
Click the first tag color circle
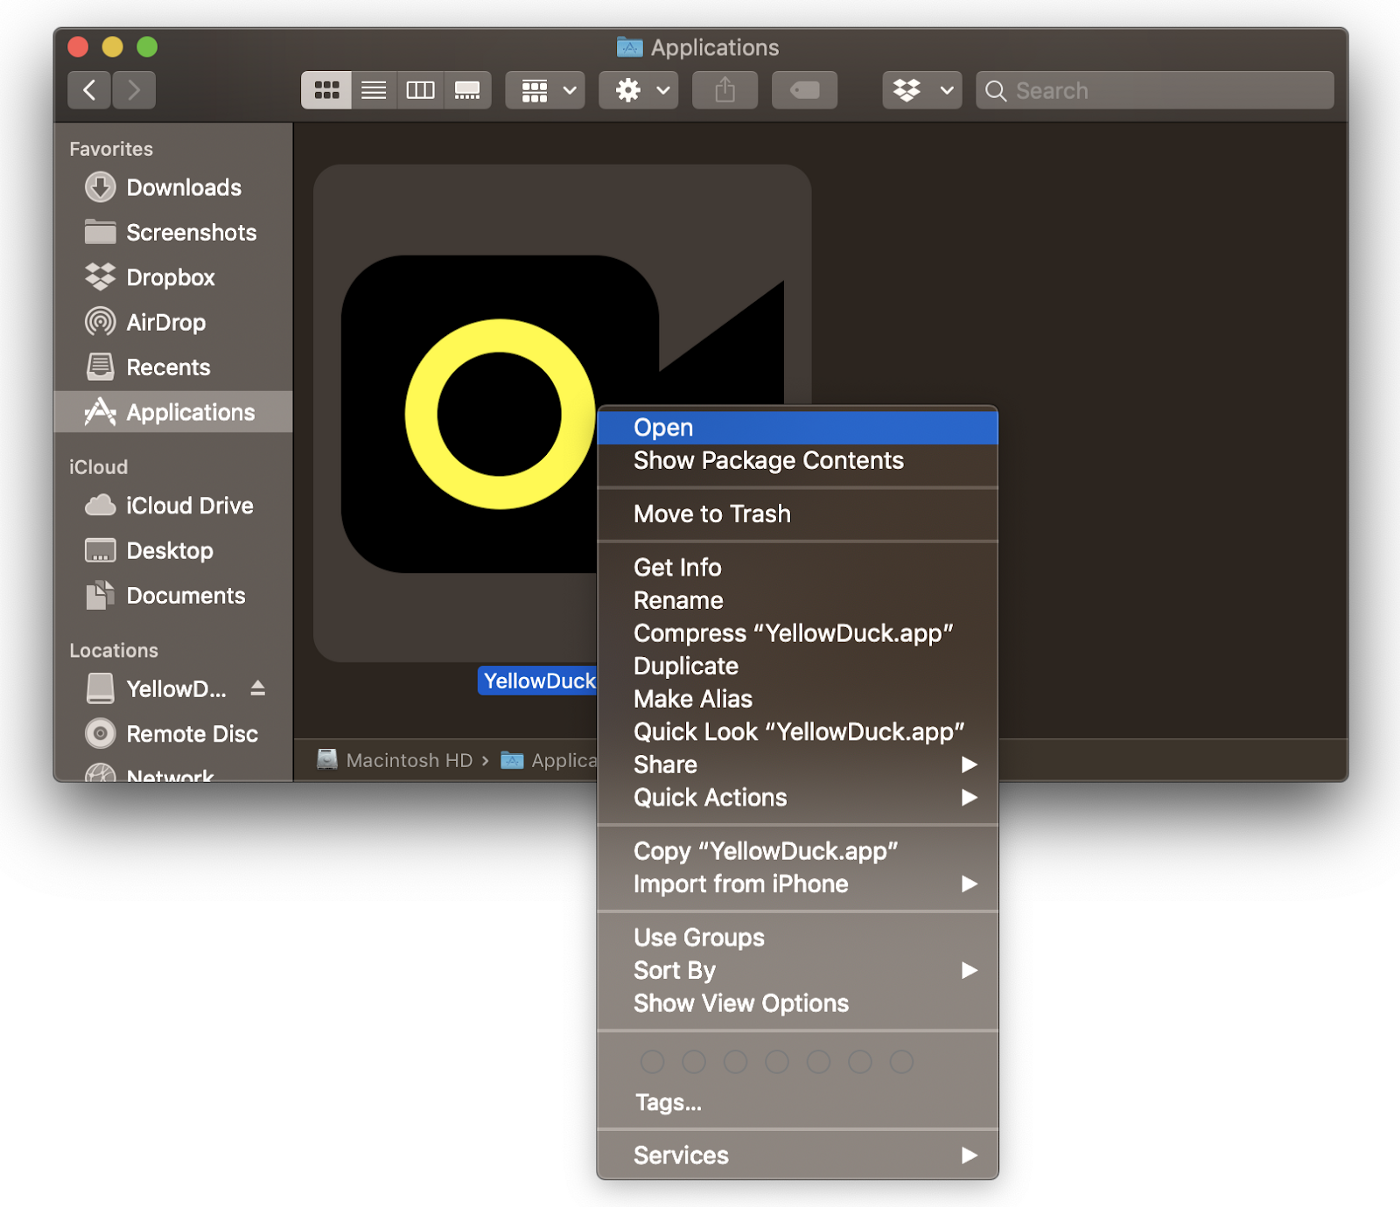pos(652,1062)
